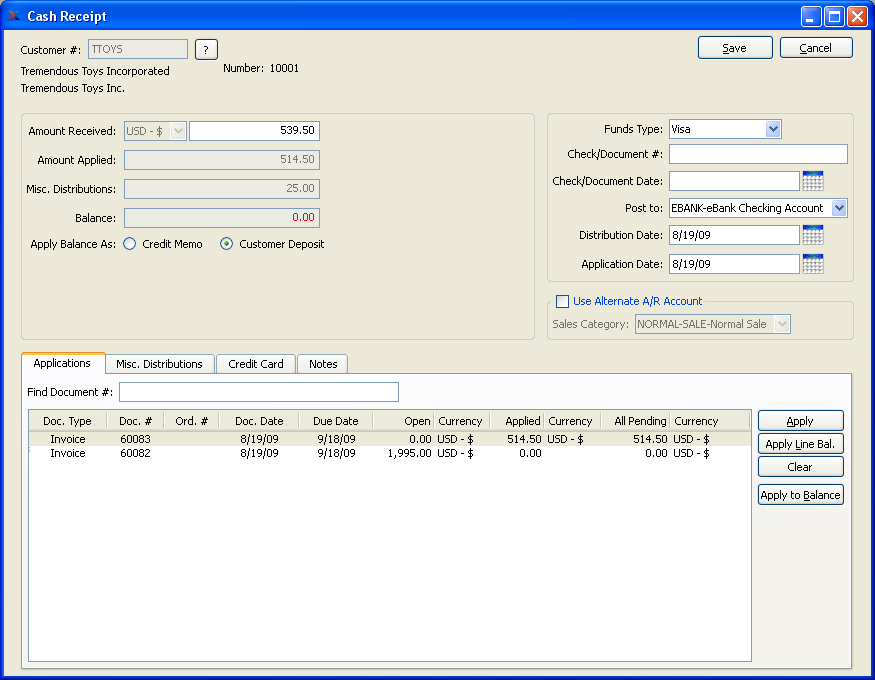Click the Amount Received input field

tap(254, 131)
